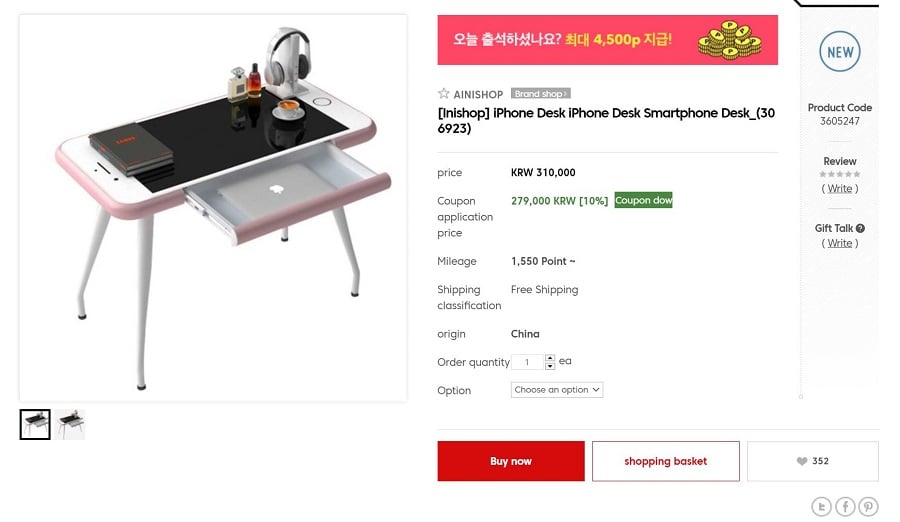Open the Choose an option dropdown
This screenshot has width=900, height=522.
click(557, 390)
